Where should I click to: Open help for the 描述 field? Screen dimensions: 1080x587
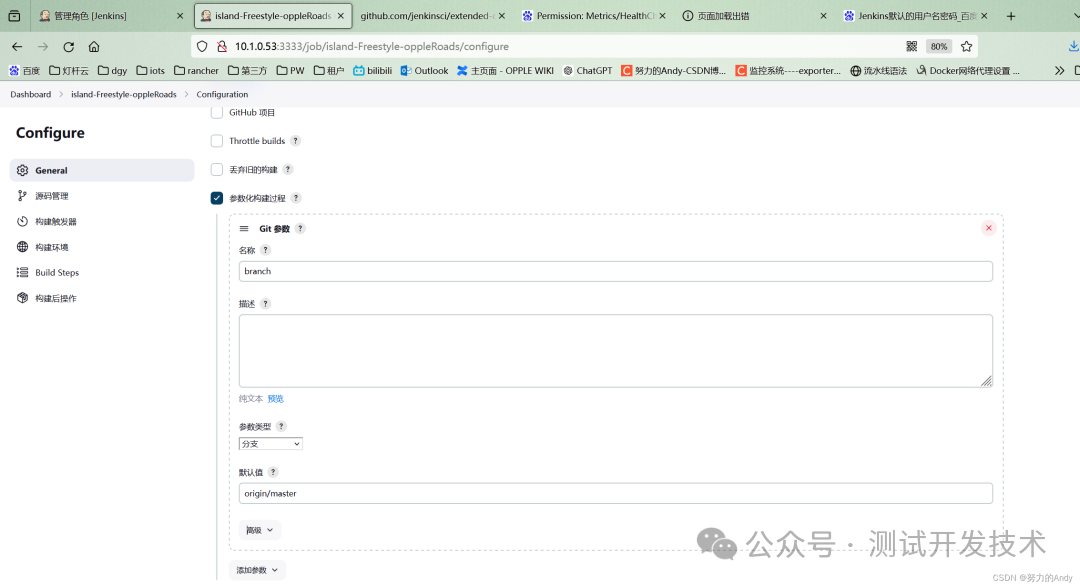point(265,304)
